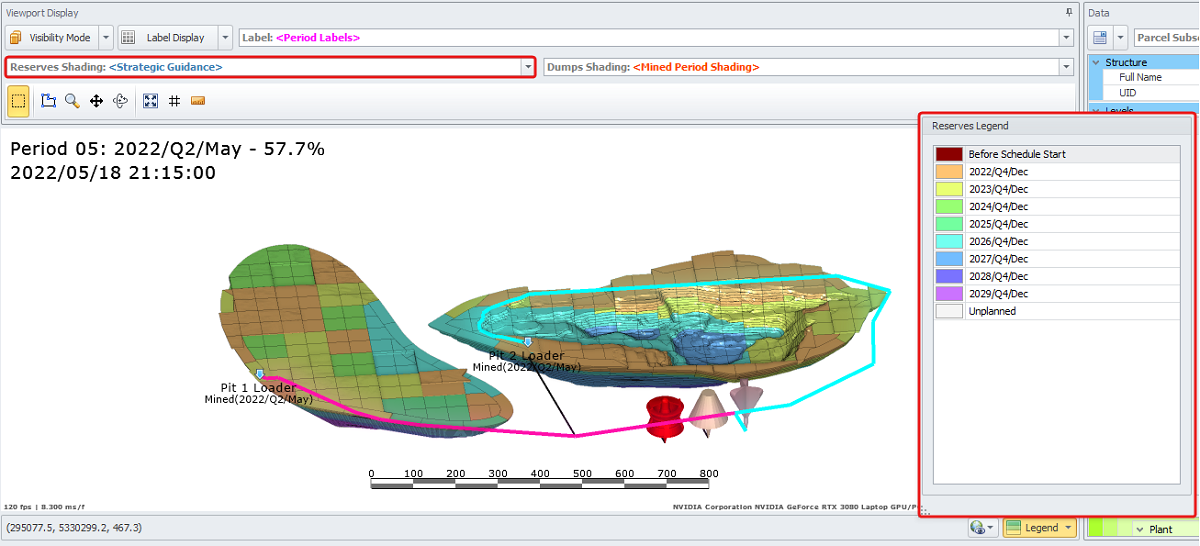This screenshot has height=546, width=1200.
Task: Activate the rectangular selection tool
Action: 18,101
